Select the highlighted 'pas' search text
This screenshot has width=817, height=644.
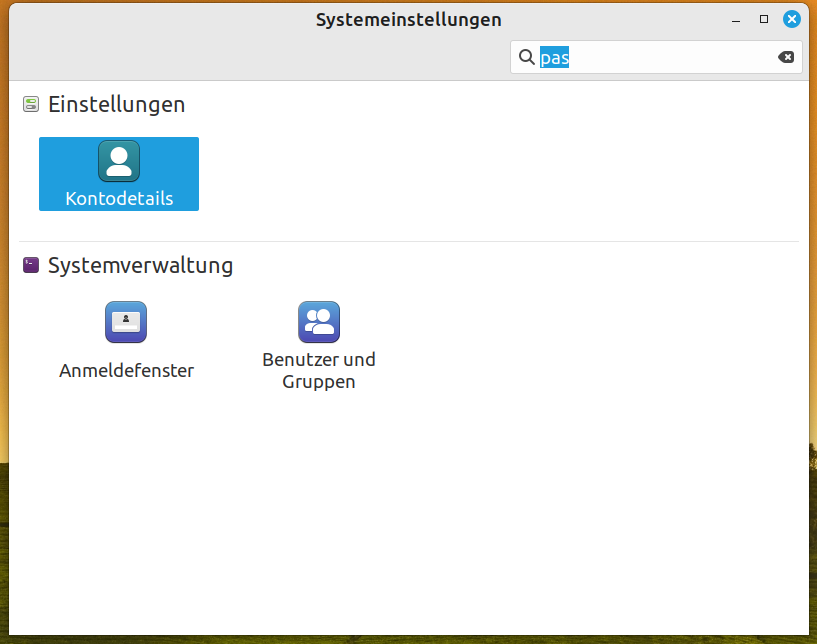(554, 57)
